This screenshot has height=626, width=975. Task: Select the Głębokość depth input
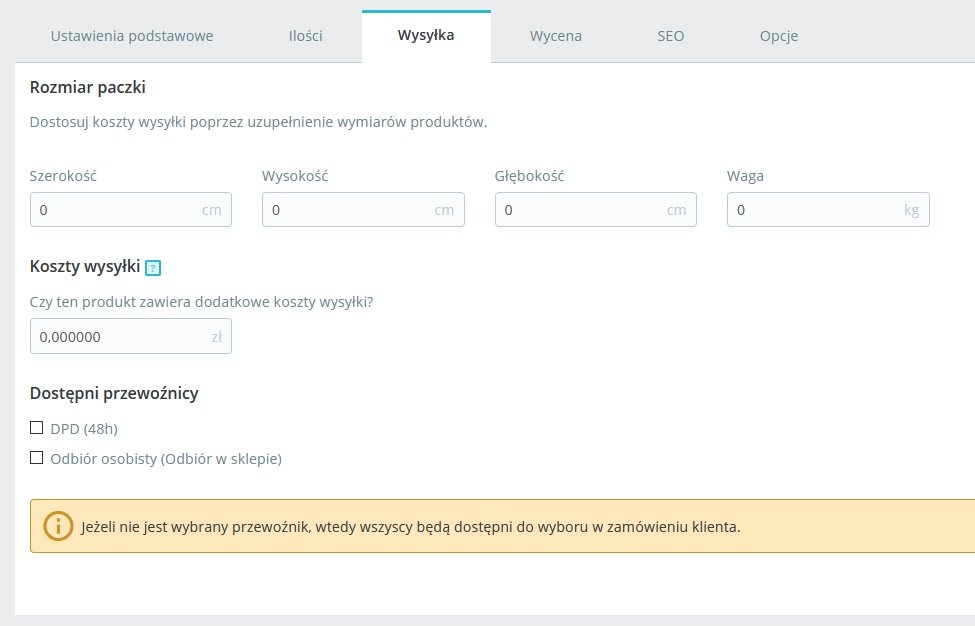coord(580,210)
